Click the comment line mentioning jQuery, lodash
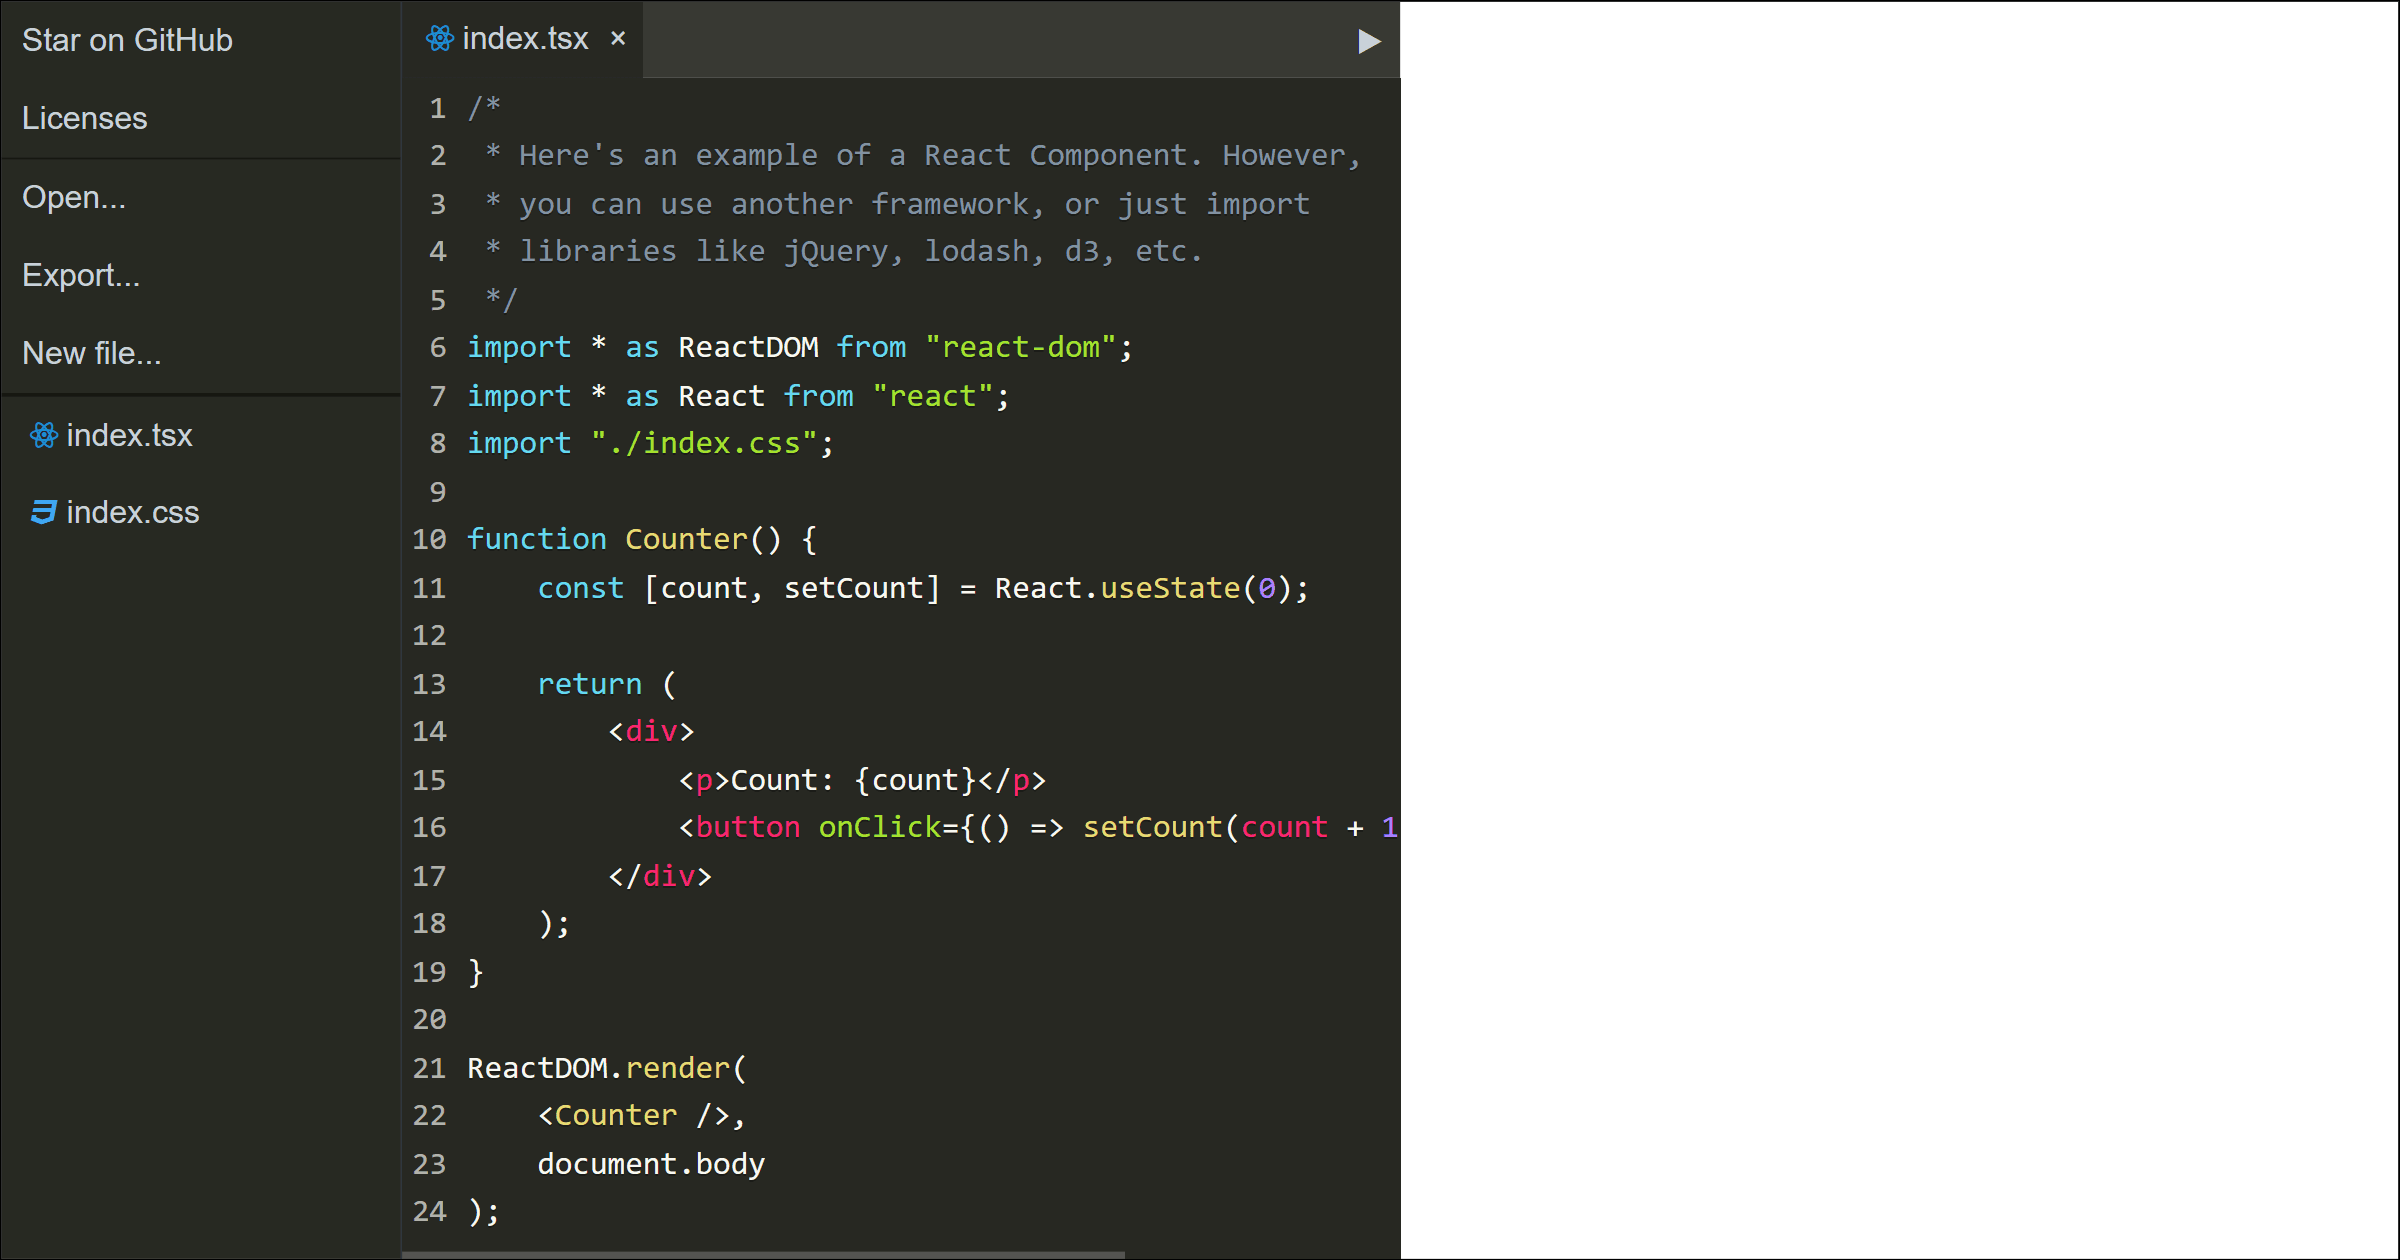 tap(843, 251)
